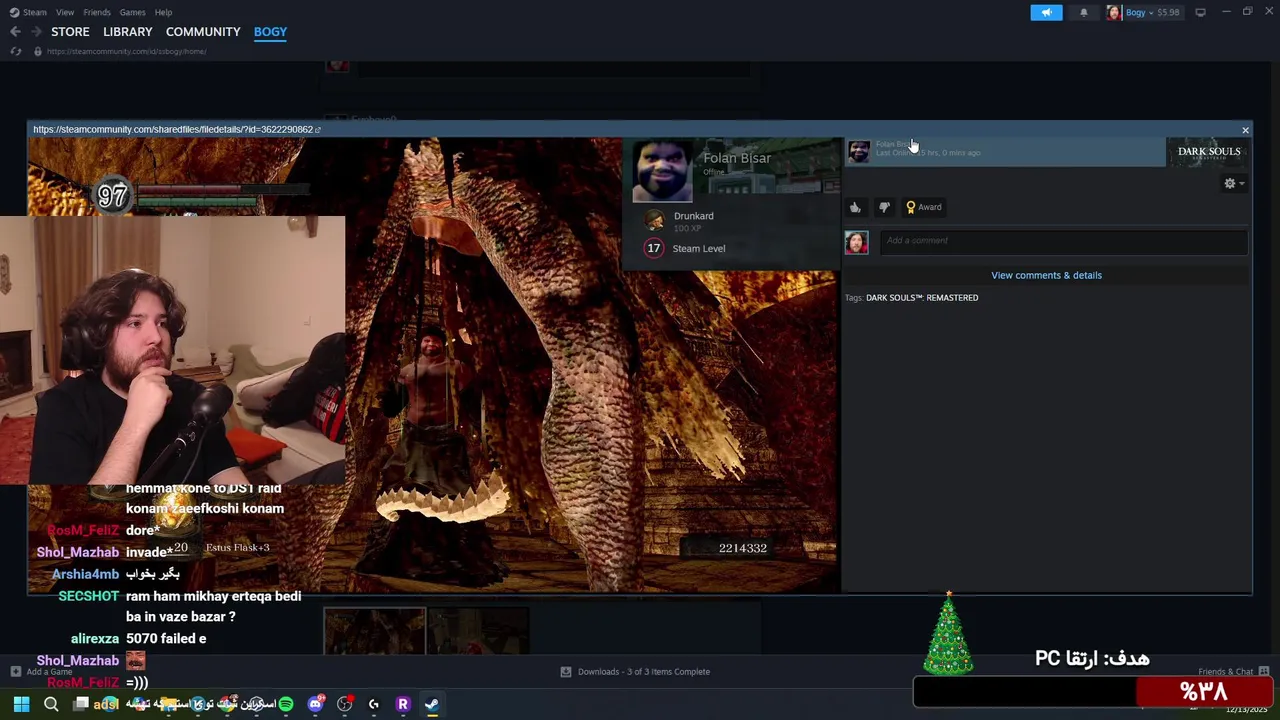
Task: Select the first screenshot thumbnail behind overlay
Action: (x=374, y=631)
